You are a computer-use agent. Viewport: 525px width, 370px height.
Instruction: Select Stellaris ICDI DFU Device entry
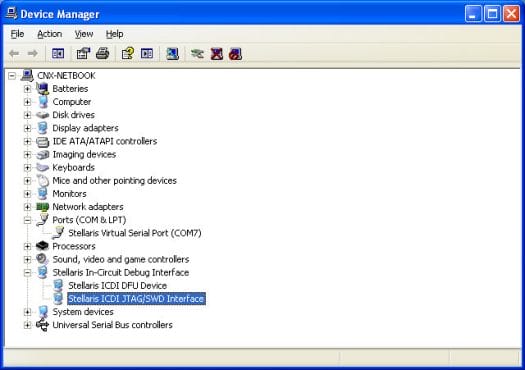click(x=118, y=286)
